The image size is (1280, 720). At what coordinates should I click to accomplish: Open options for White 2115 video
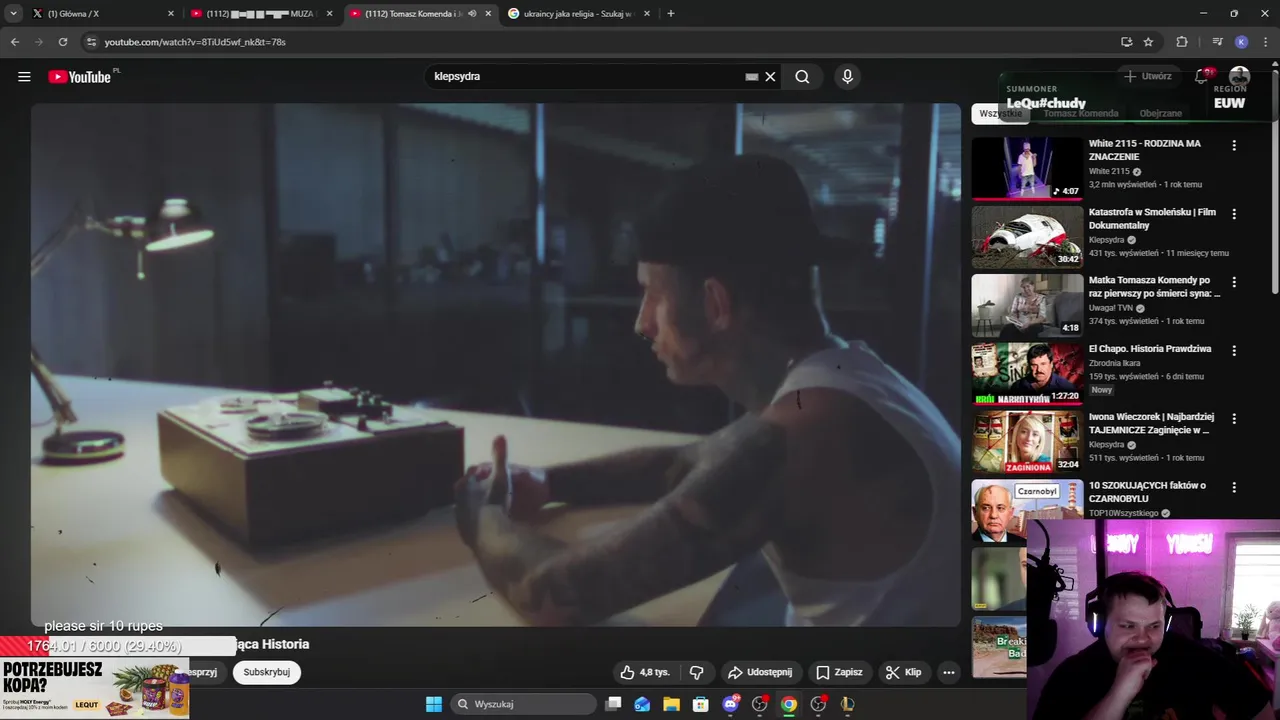click(1234, 145)
